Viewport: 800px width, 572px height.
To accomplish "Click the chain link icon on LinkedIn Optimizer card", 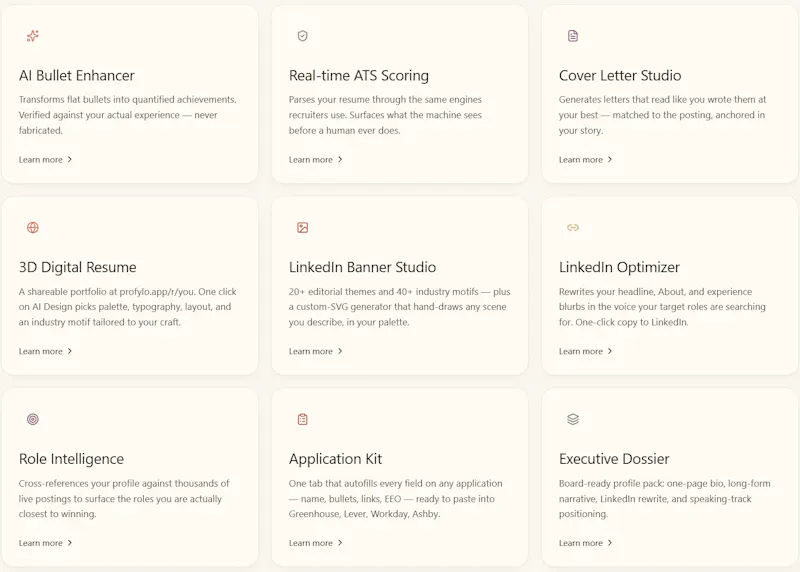I will [573, 228].
